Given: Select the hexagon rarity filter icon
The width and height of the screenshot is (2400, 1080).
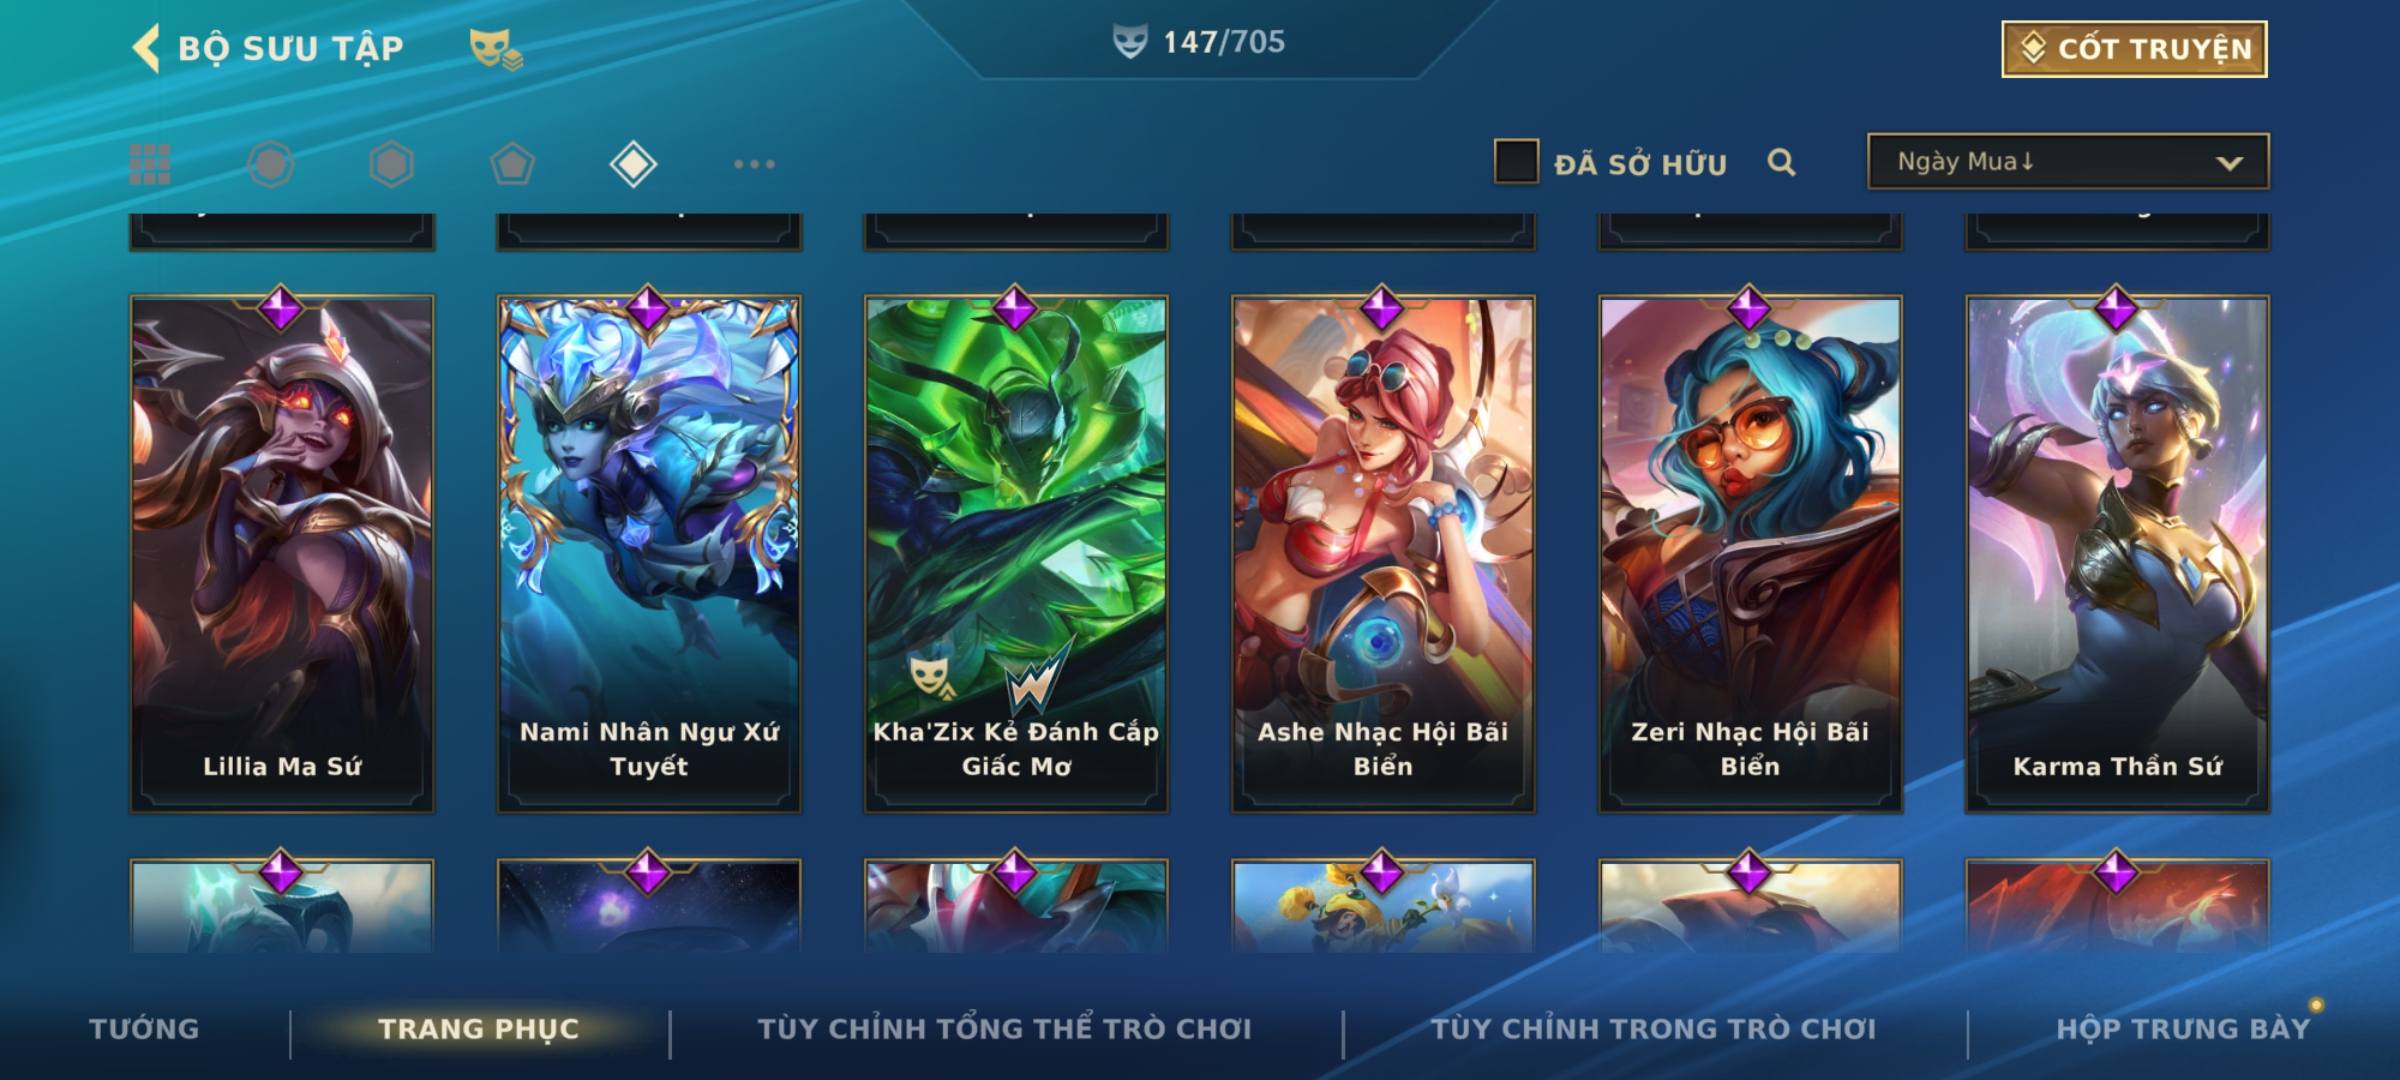Looking at the screenshot, I should (391, 164).
